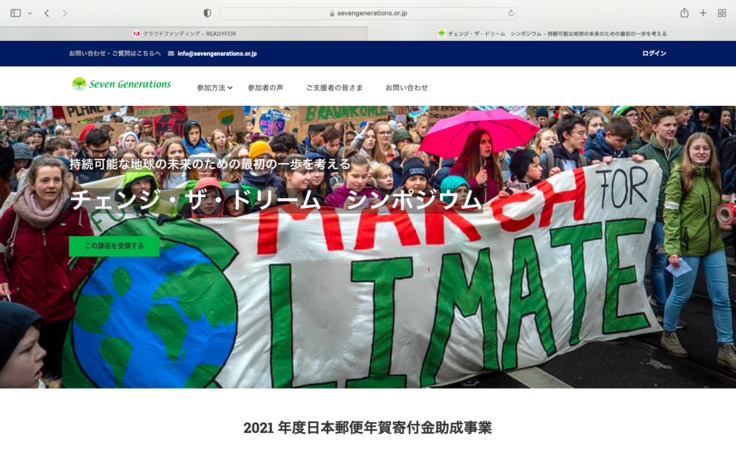This screenshot has width=736, height=460.
Task: Open the お問い合わせ navigation item
Action: click(406, 88)
